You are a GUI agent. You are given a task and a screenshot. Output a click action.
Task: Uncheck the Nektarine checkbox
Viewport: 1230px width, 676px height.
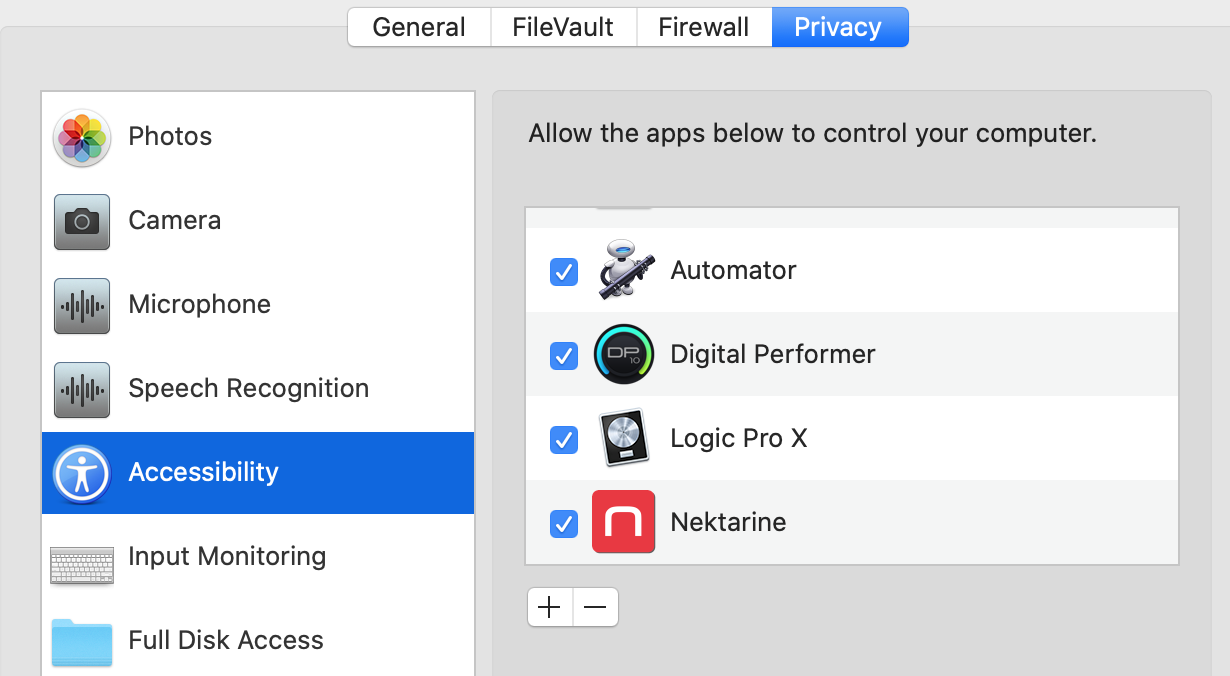[564, 523]
